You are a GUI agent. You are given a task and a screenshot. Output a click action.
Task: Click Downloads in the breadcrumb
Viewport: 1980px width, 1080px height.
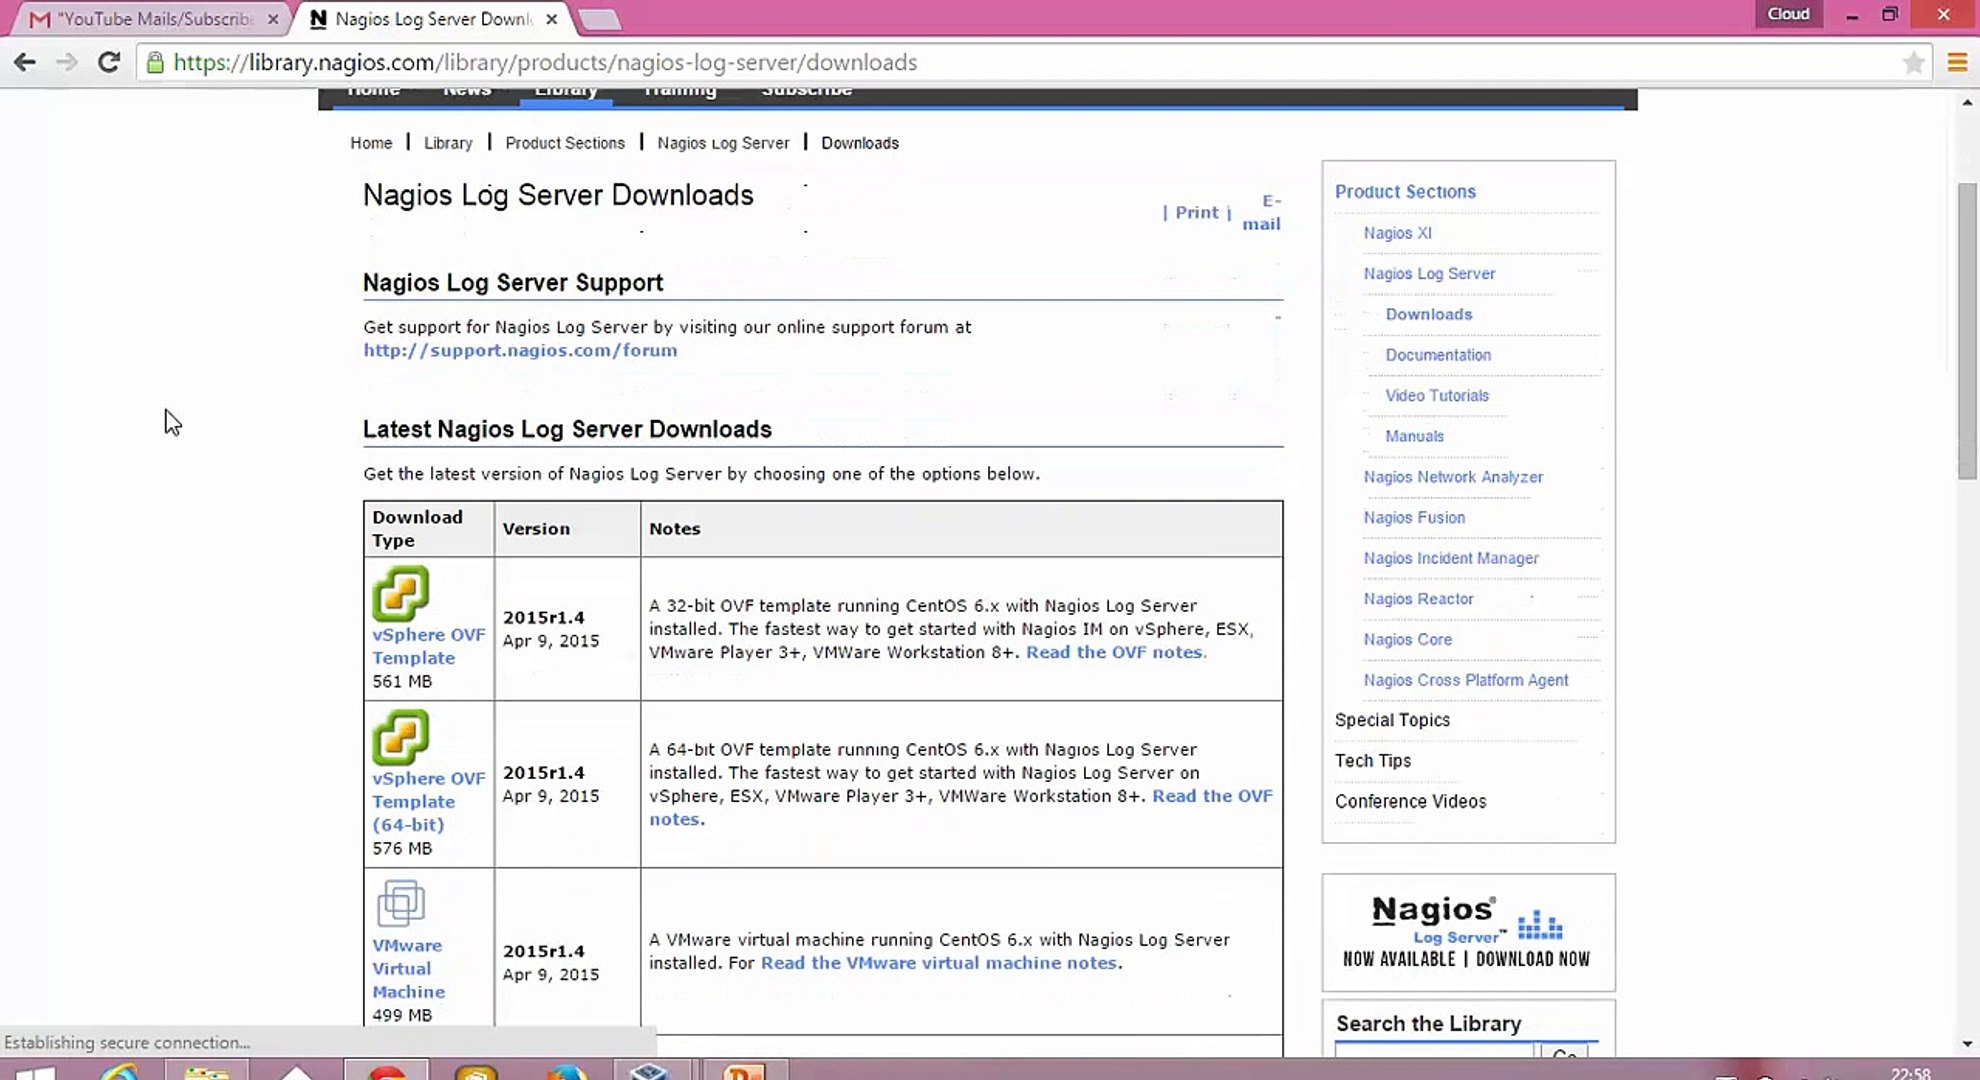click(x=860, y=143)
